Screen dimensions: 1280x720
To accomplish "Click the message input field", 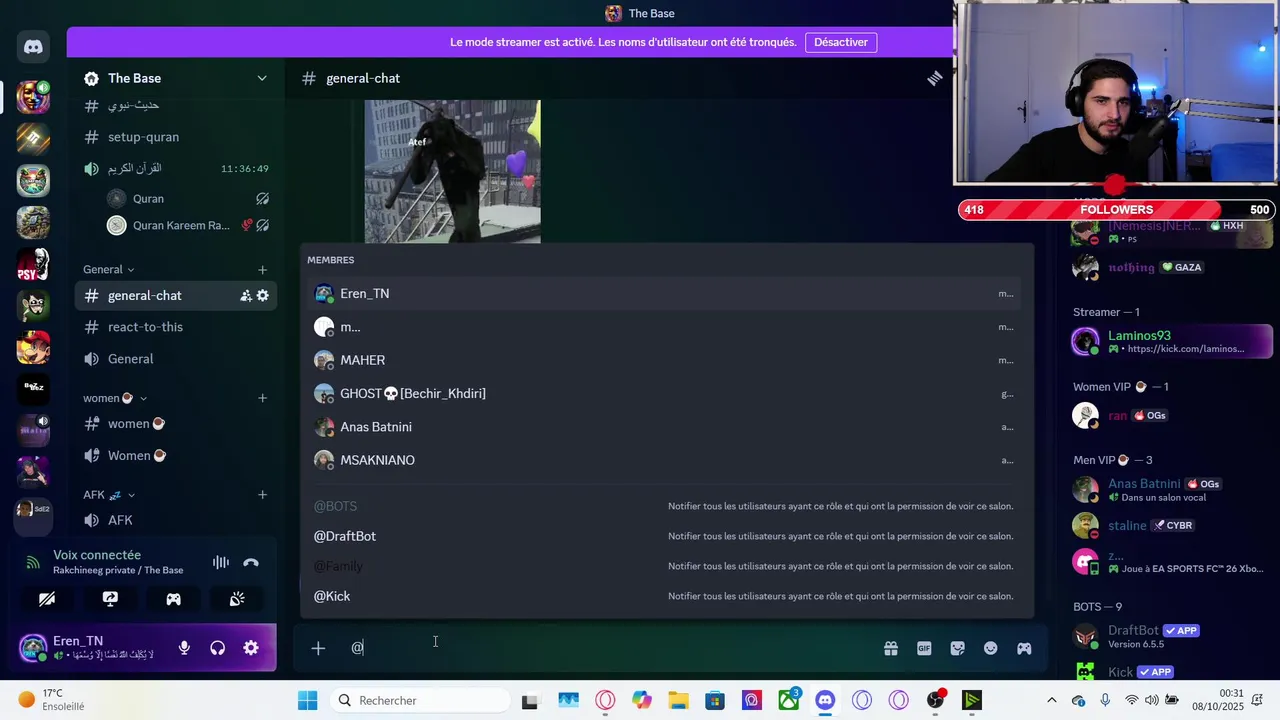I will click(x=610, y=648).
